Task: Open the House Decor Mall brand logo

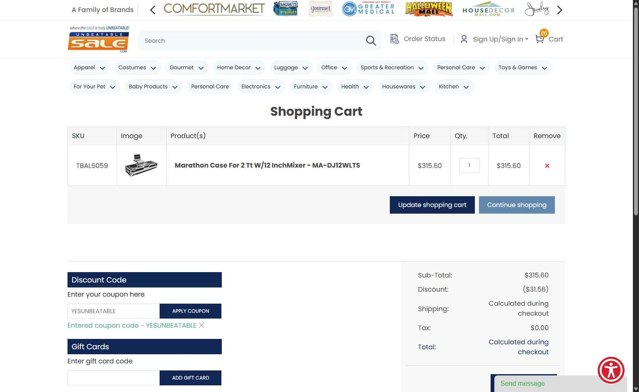Action: tap(488, 9)
